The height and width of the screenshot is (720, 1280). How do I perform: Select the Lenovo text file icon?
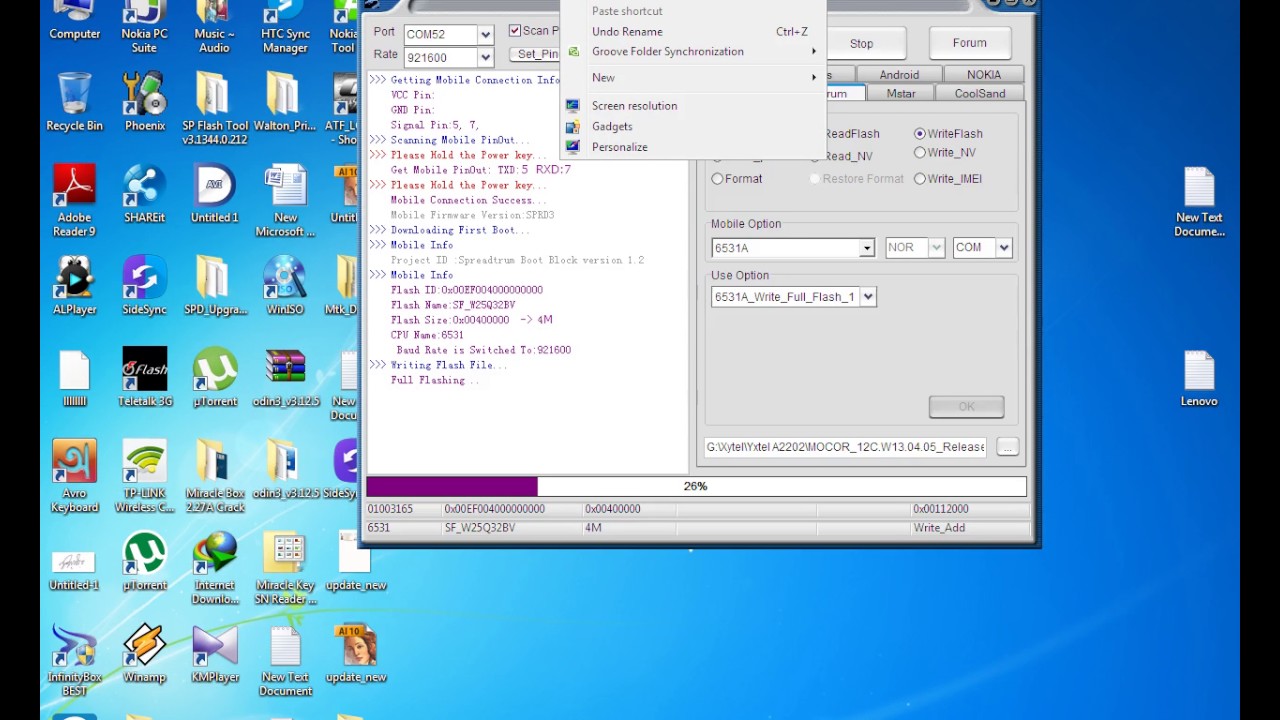pos(1199,379)
